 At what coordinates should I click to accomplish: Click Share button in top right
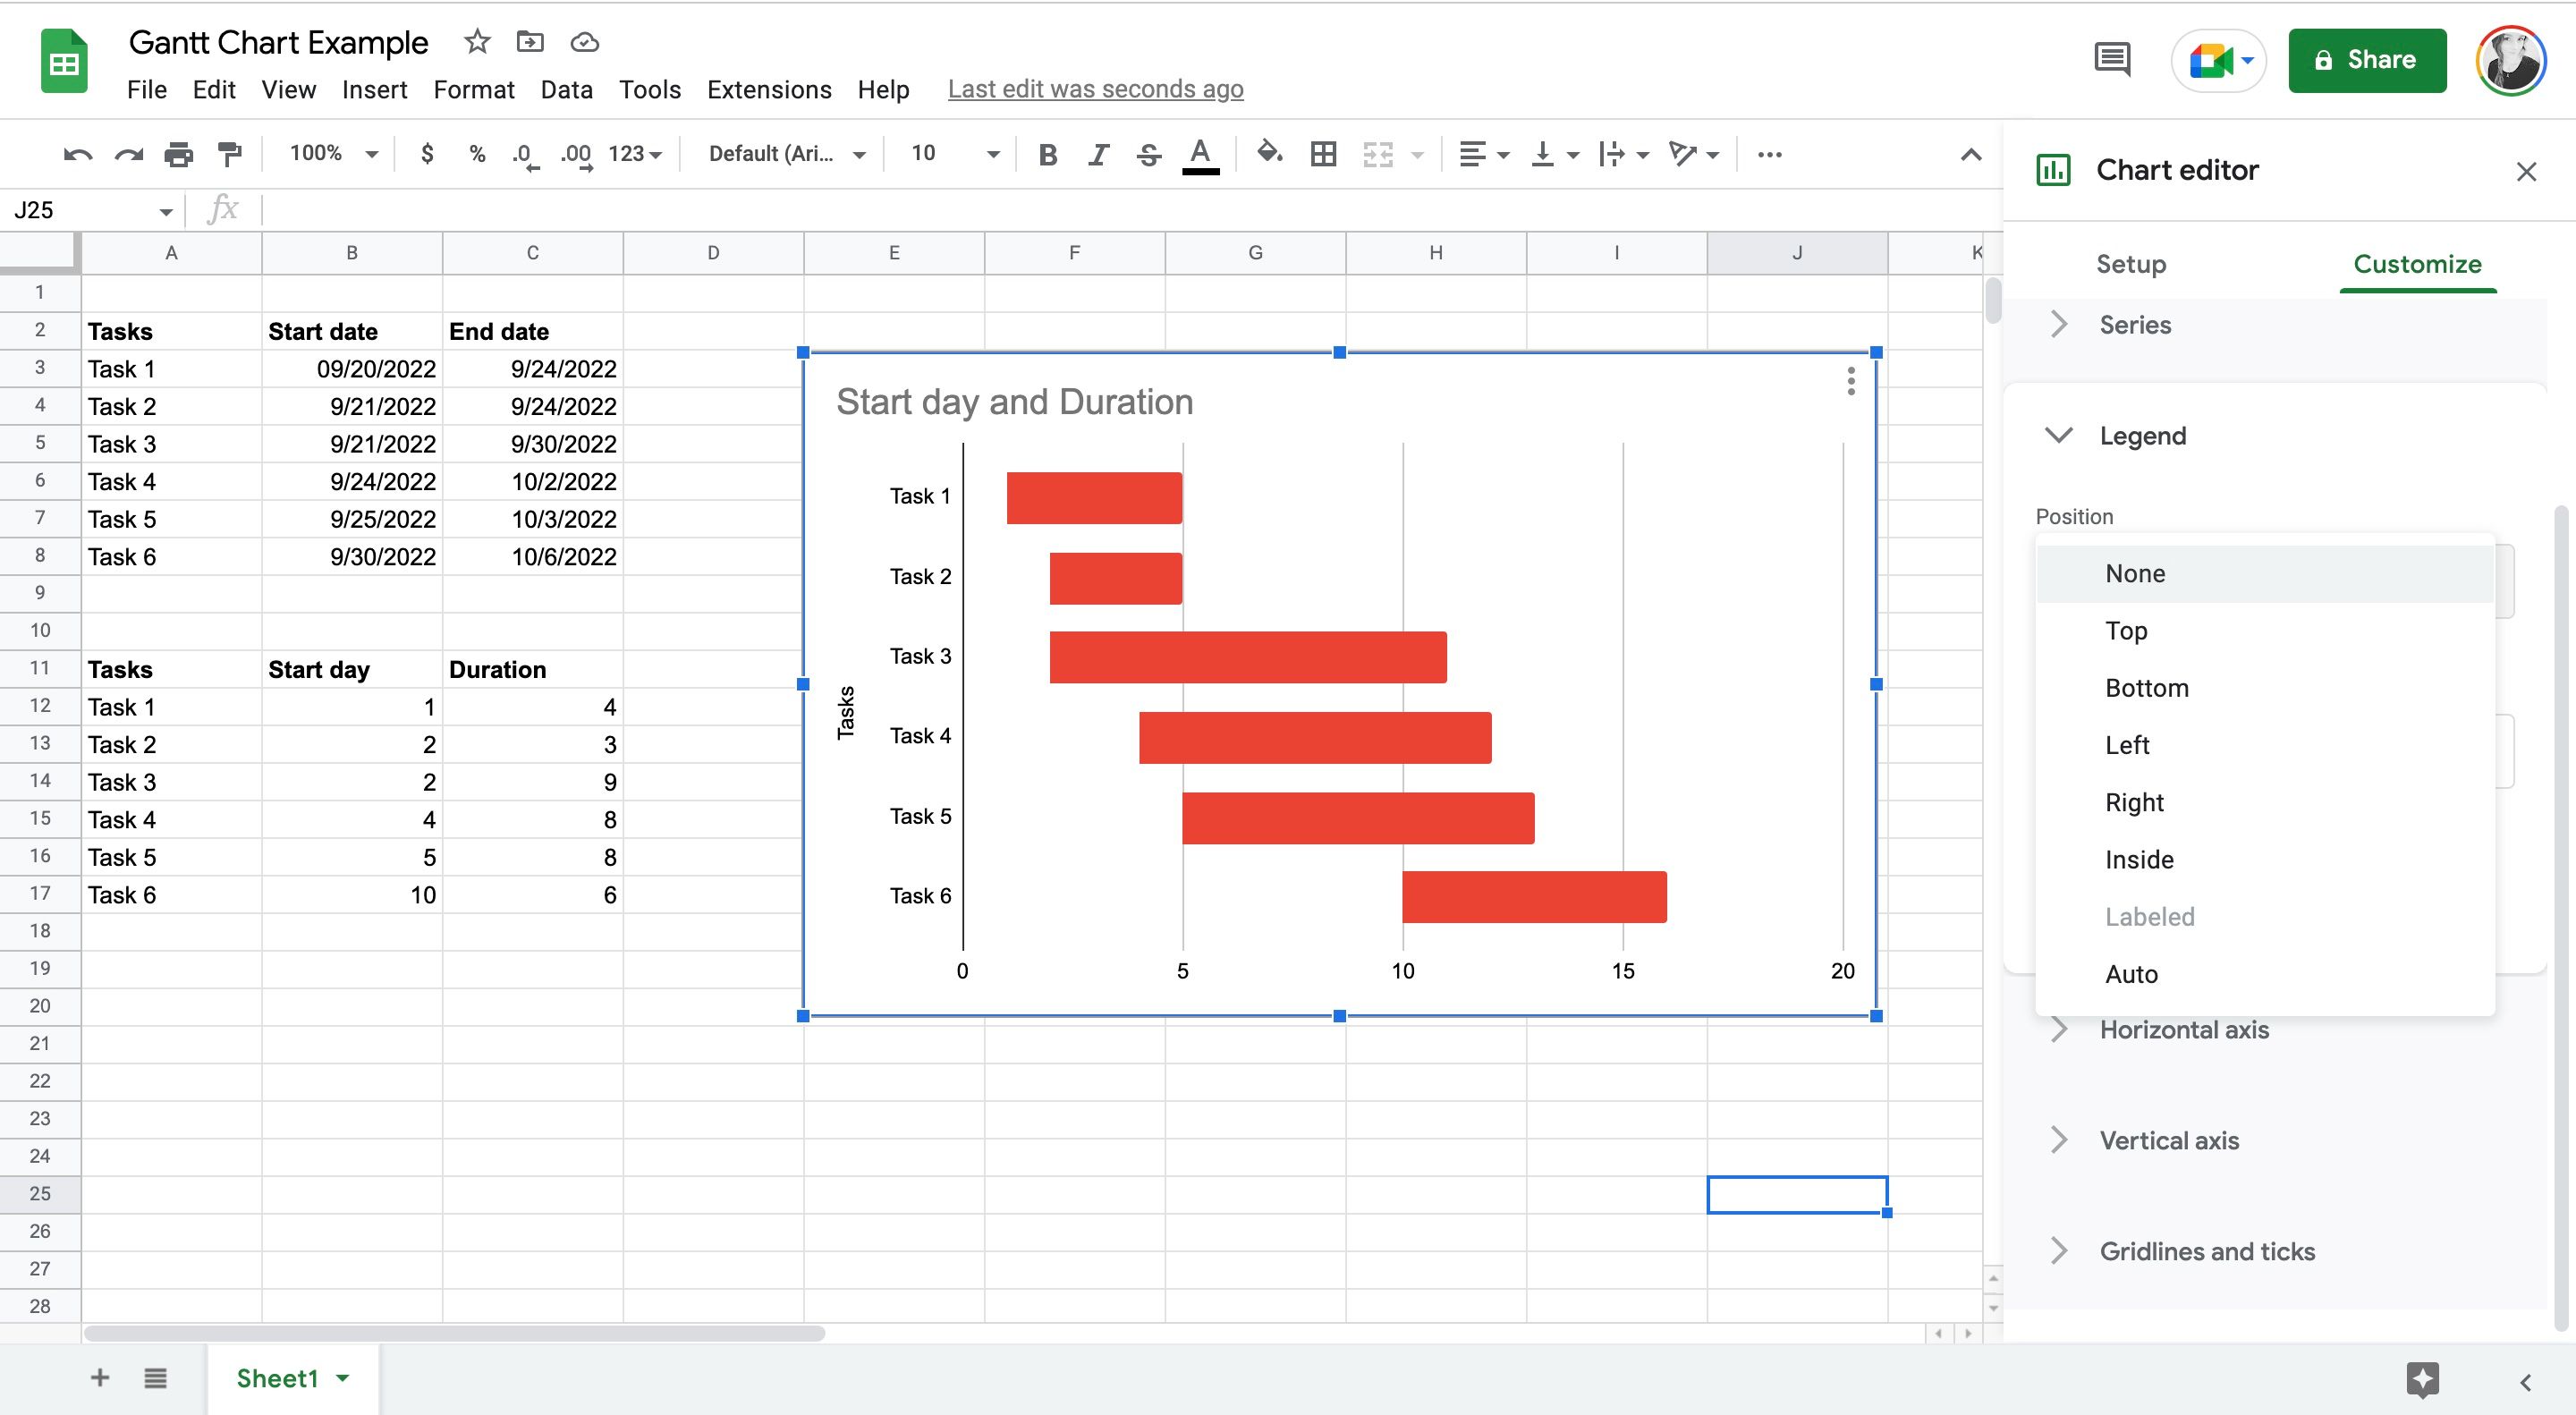[2365, 59]
